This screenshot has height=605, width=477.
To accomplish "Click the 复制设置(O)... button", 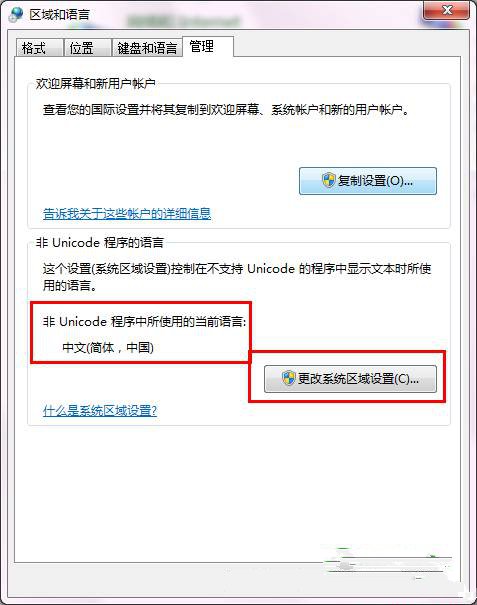I will (x=368, y=181).
